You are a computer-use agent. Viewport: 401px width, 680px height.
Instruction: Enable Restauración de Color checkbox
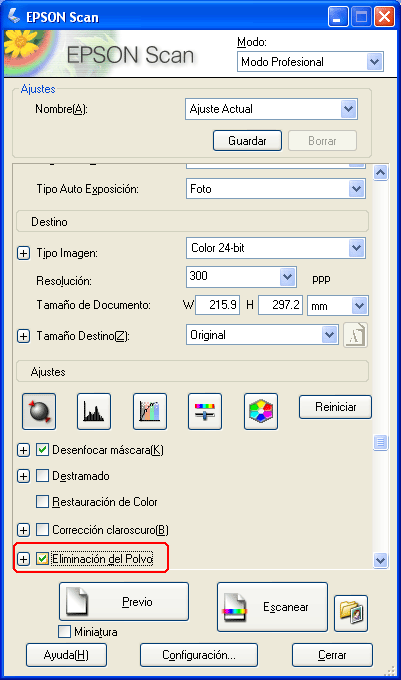coord(42,502)
